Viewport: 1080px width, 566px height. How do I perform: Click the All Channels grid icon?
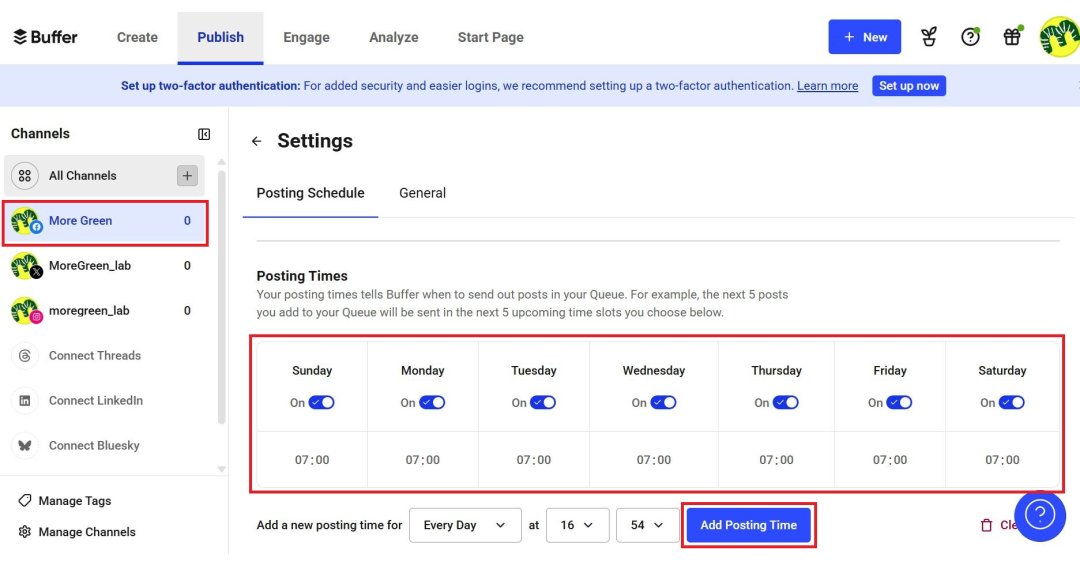pyautogui.click(x=25, y=176)
